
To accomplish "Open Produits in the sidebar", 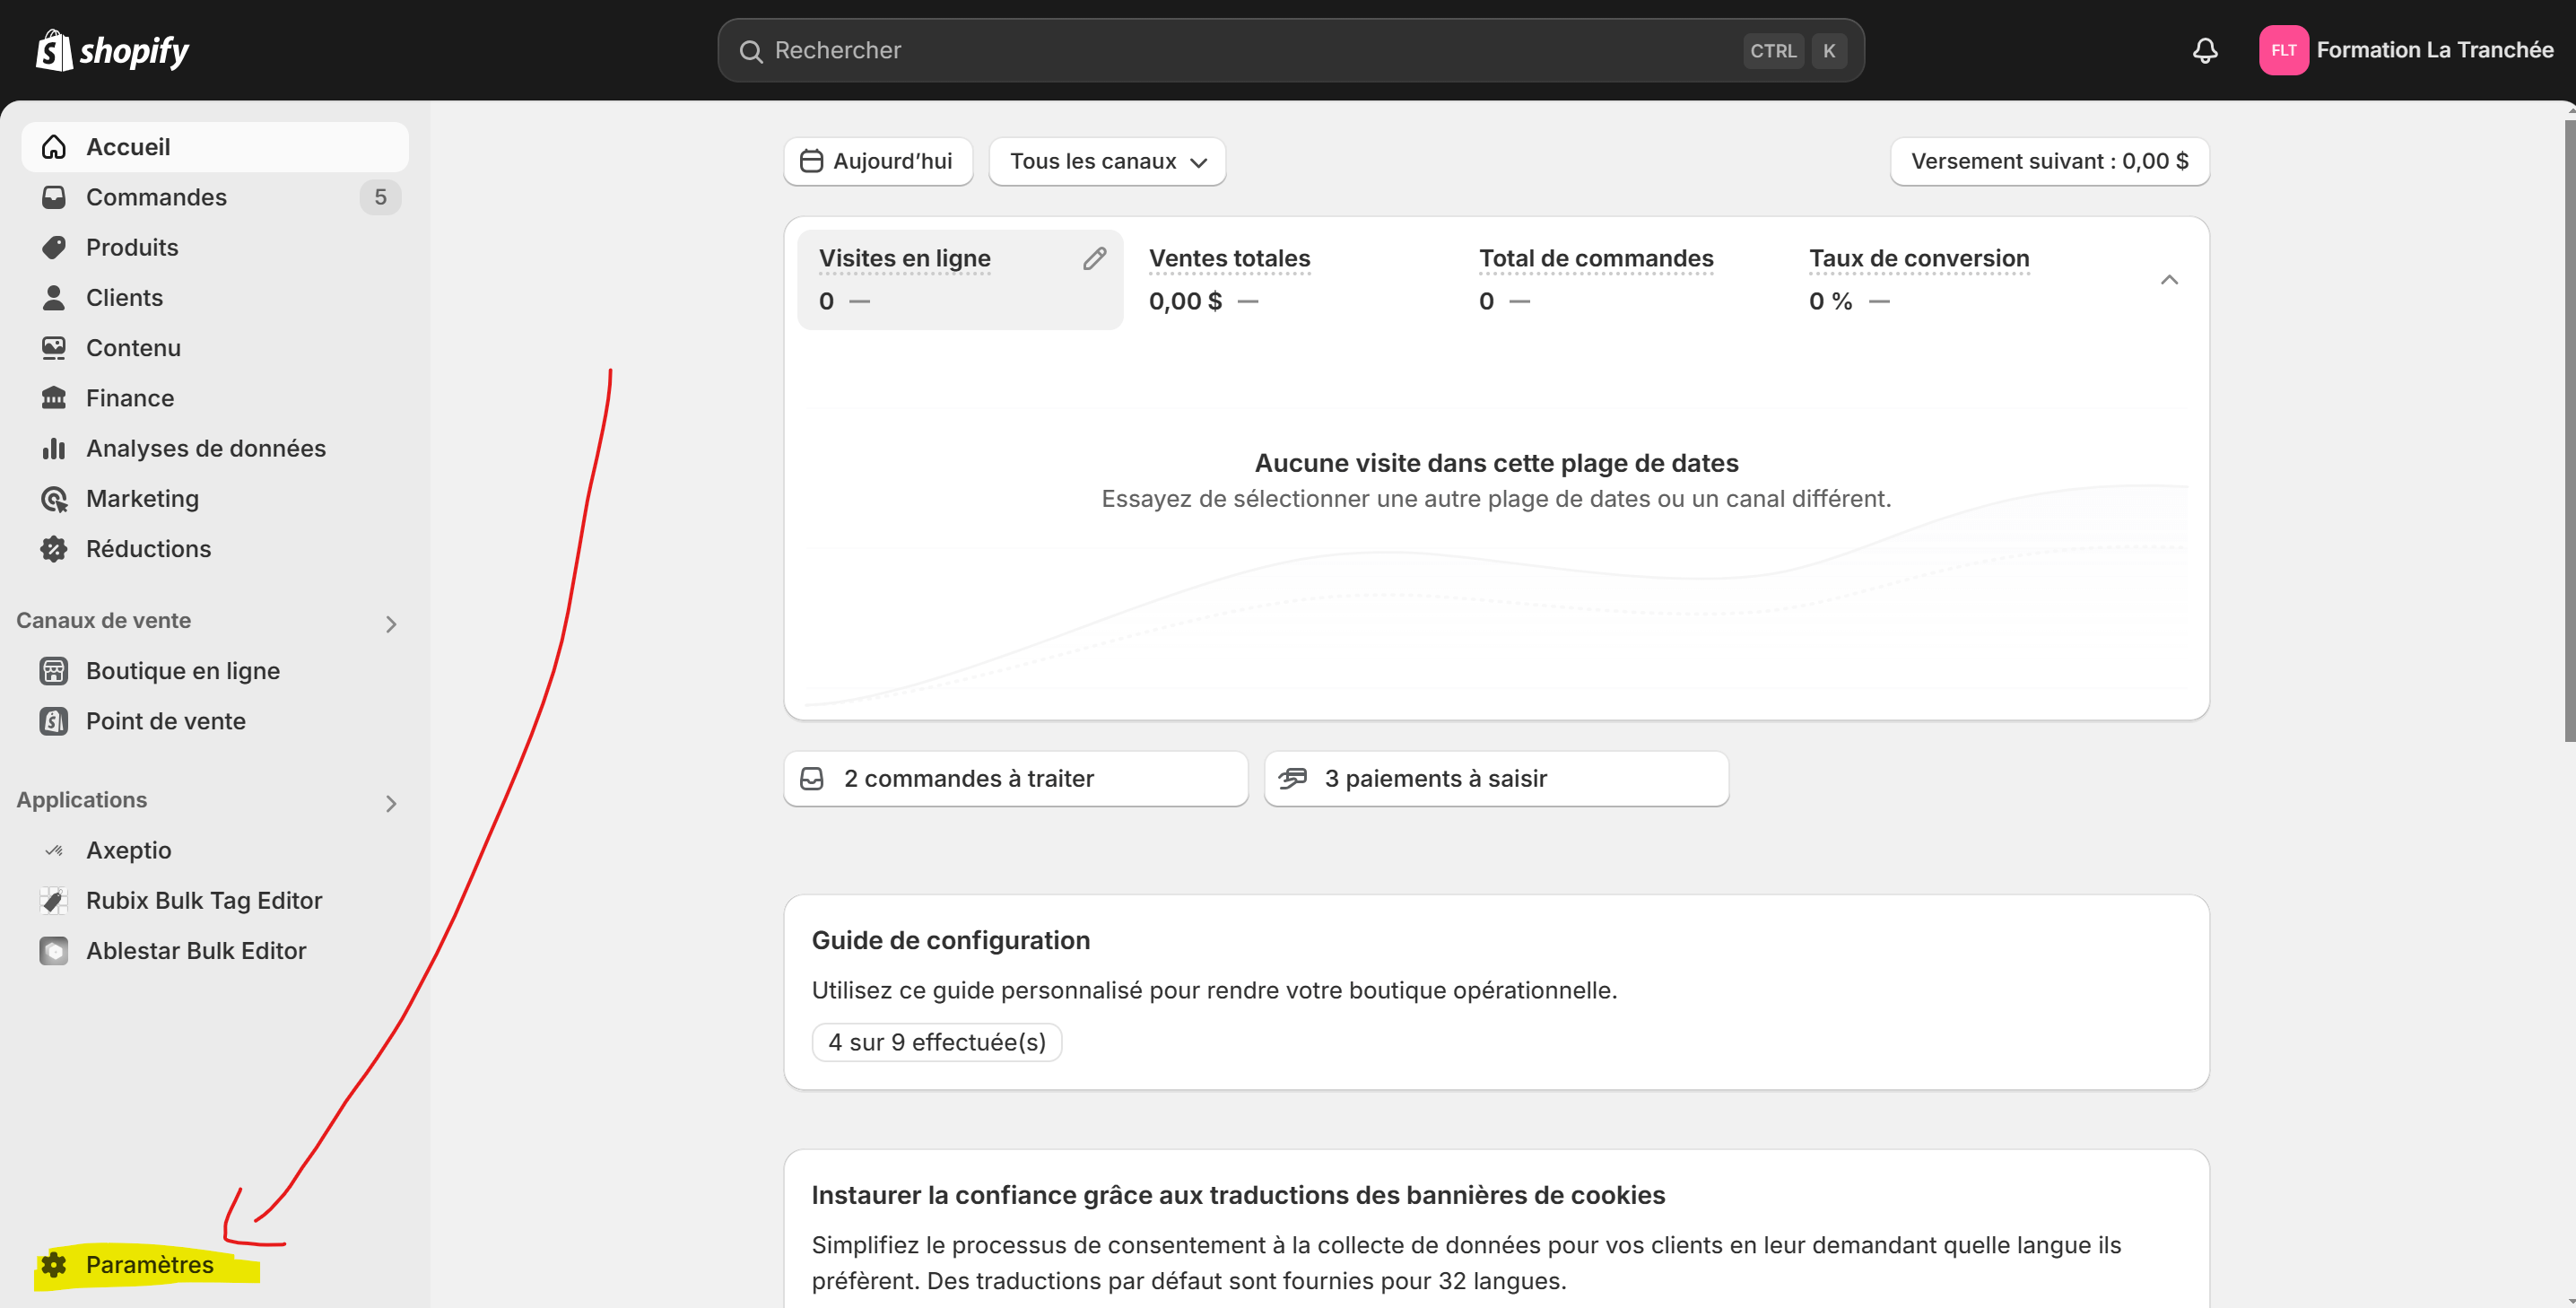I will coord(132,247).
